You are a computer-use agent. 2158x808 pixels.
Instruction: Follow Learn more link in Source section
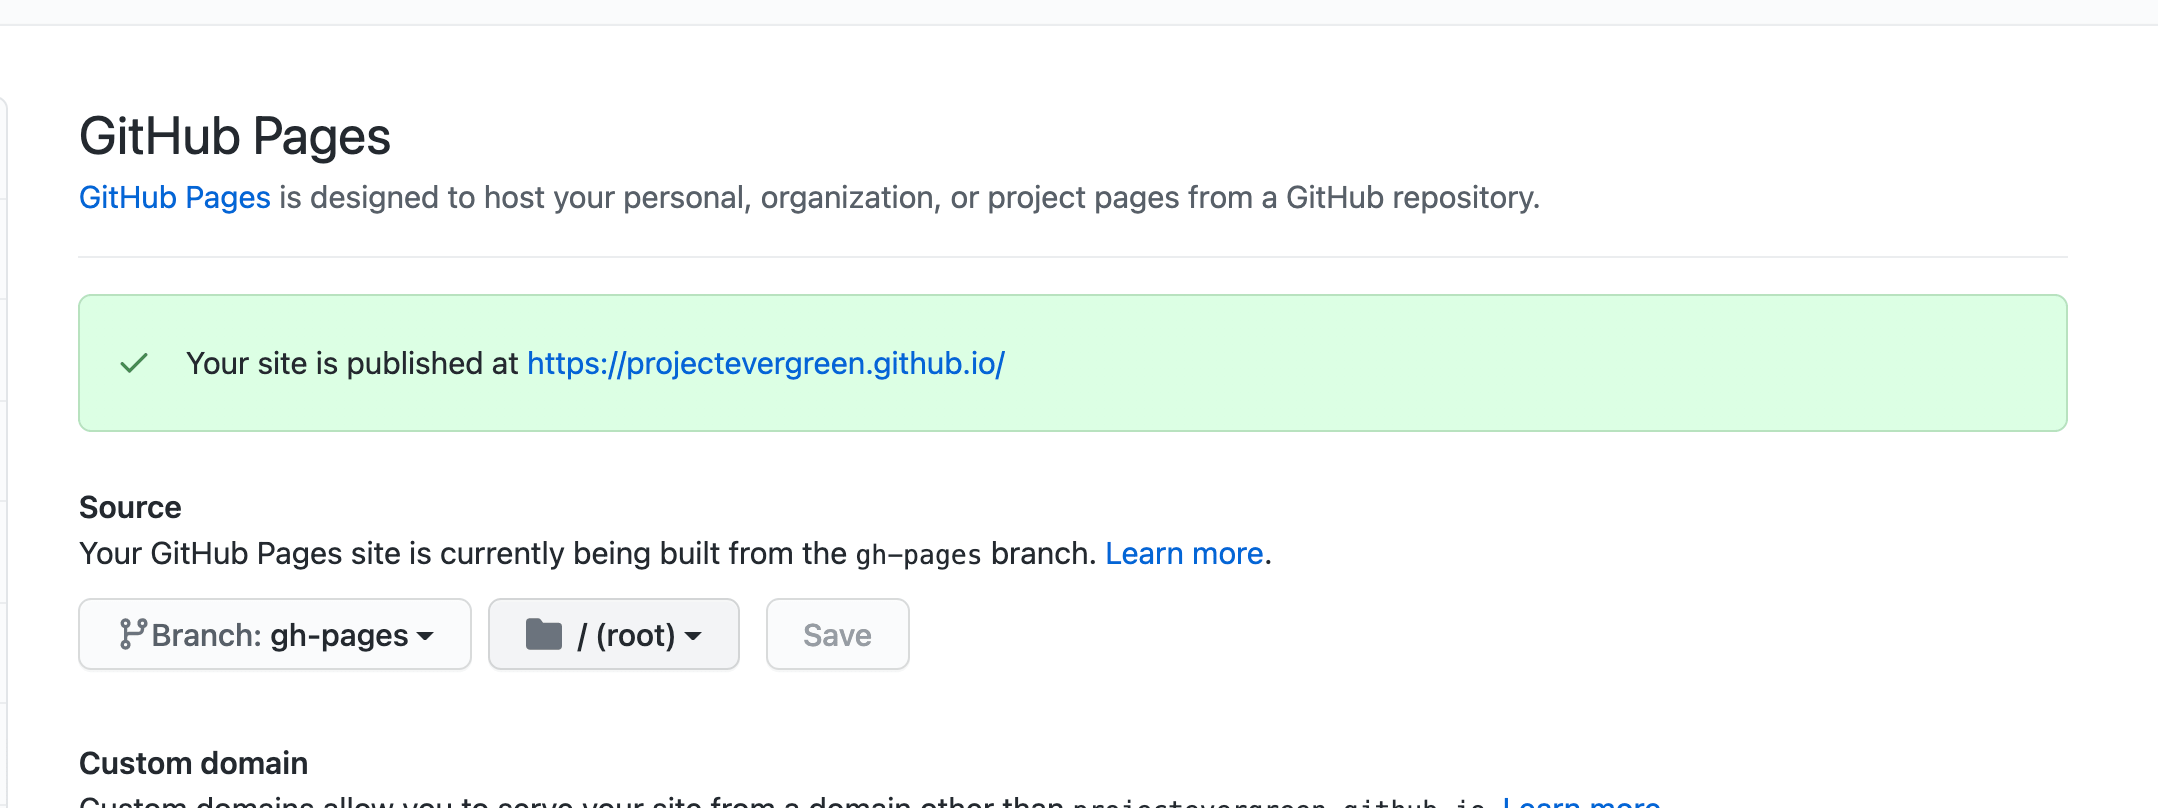[x=1184, y=553]
